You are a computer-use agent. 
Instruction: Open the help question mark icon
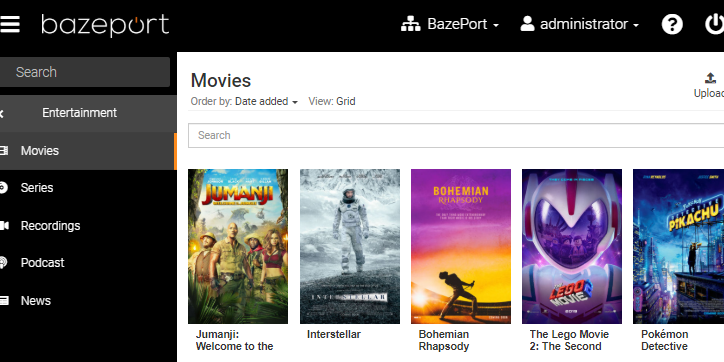672,24
